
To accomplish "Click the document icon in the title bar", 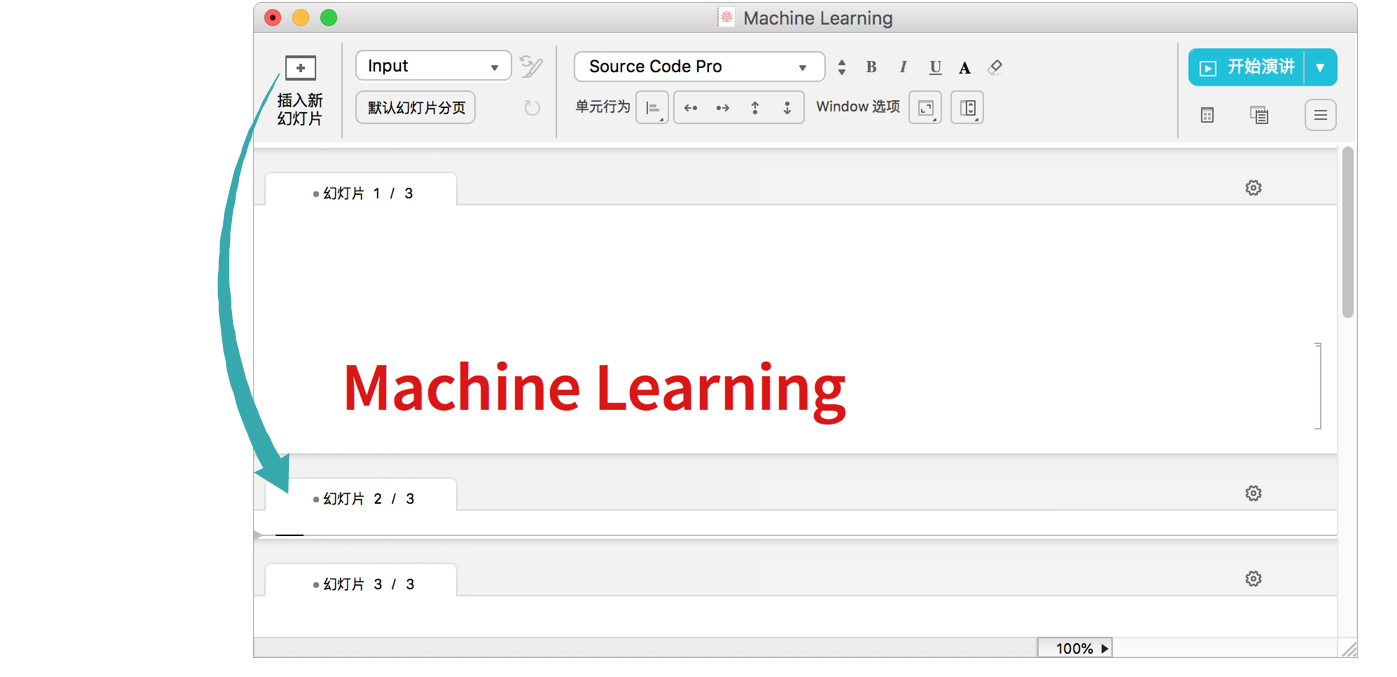I will coord(727,17).
